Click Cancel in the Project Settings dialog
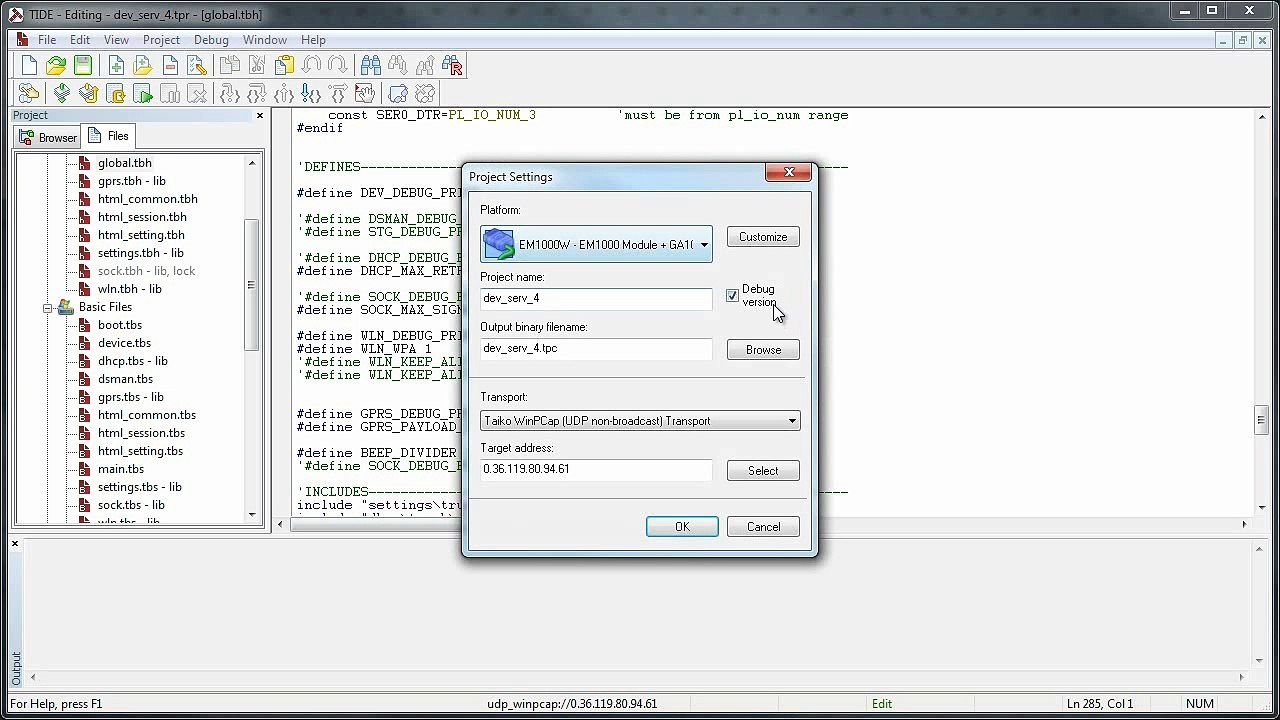Screen dimensions: 1280x720 point(763,527)
